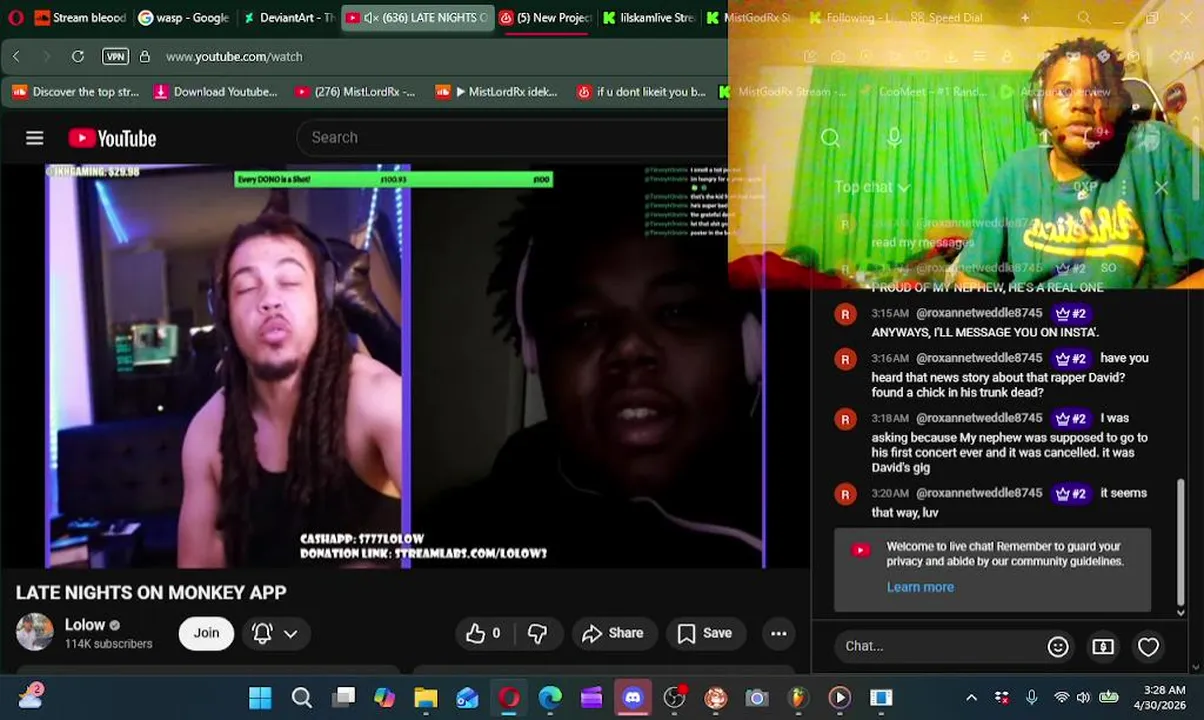
Task: Open the chat emoji picker
Action: pos(1058,646)
